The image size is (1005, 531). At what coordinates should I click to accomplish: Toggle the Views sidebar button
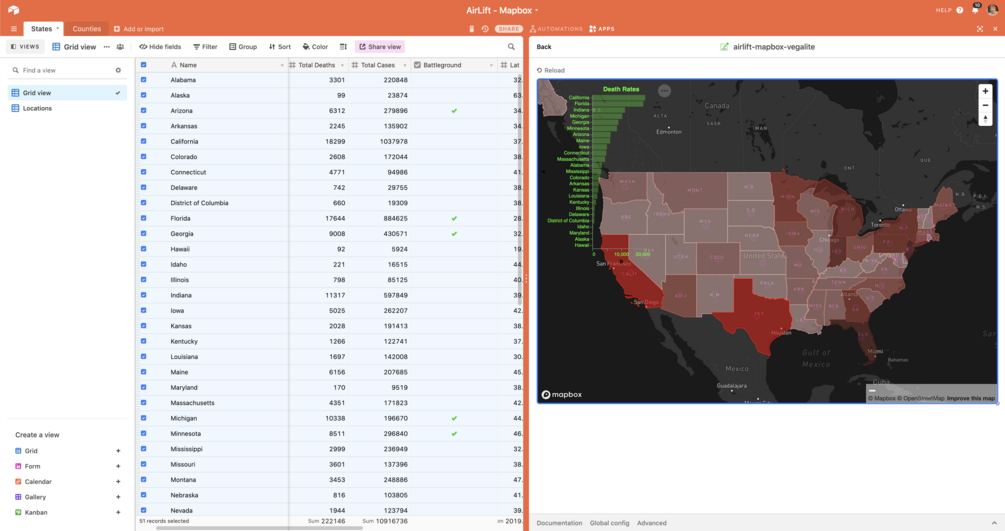25,47
